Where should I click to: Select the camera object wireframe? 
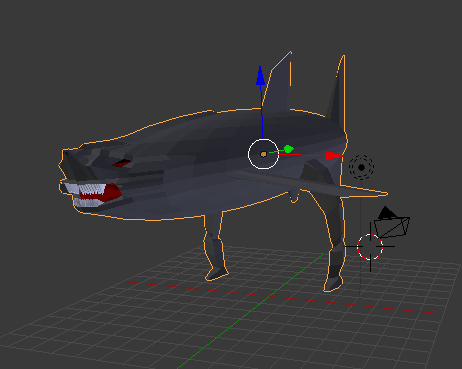pos(392,227)
